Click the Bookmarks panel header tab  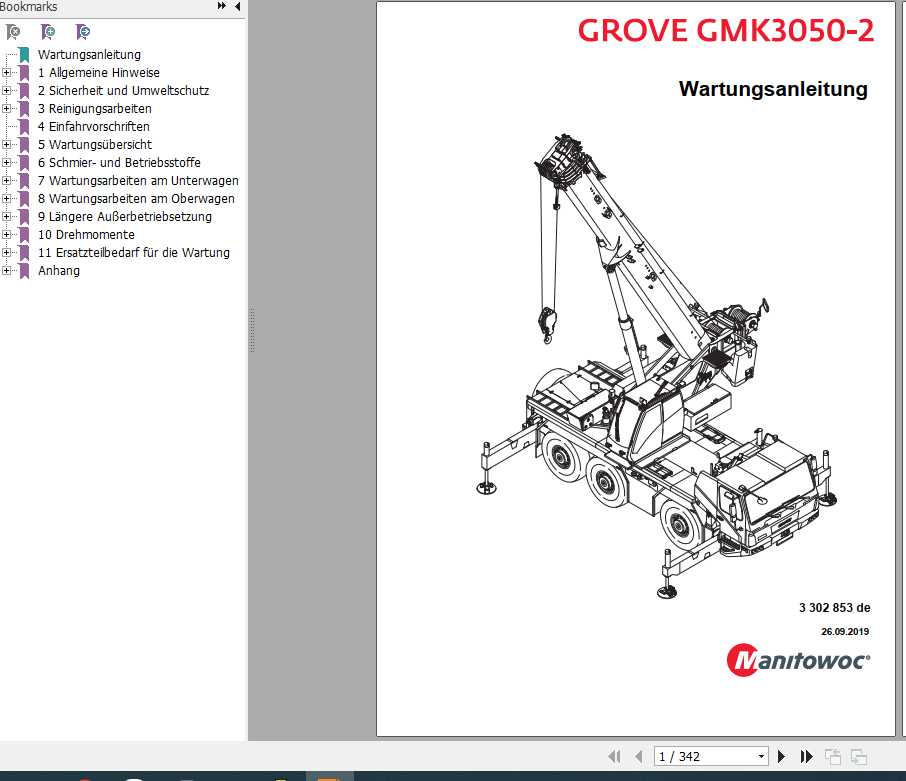pyautogui.click(x=30, y=7)
